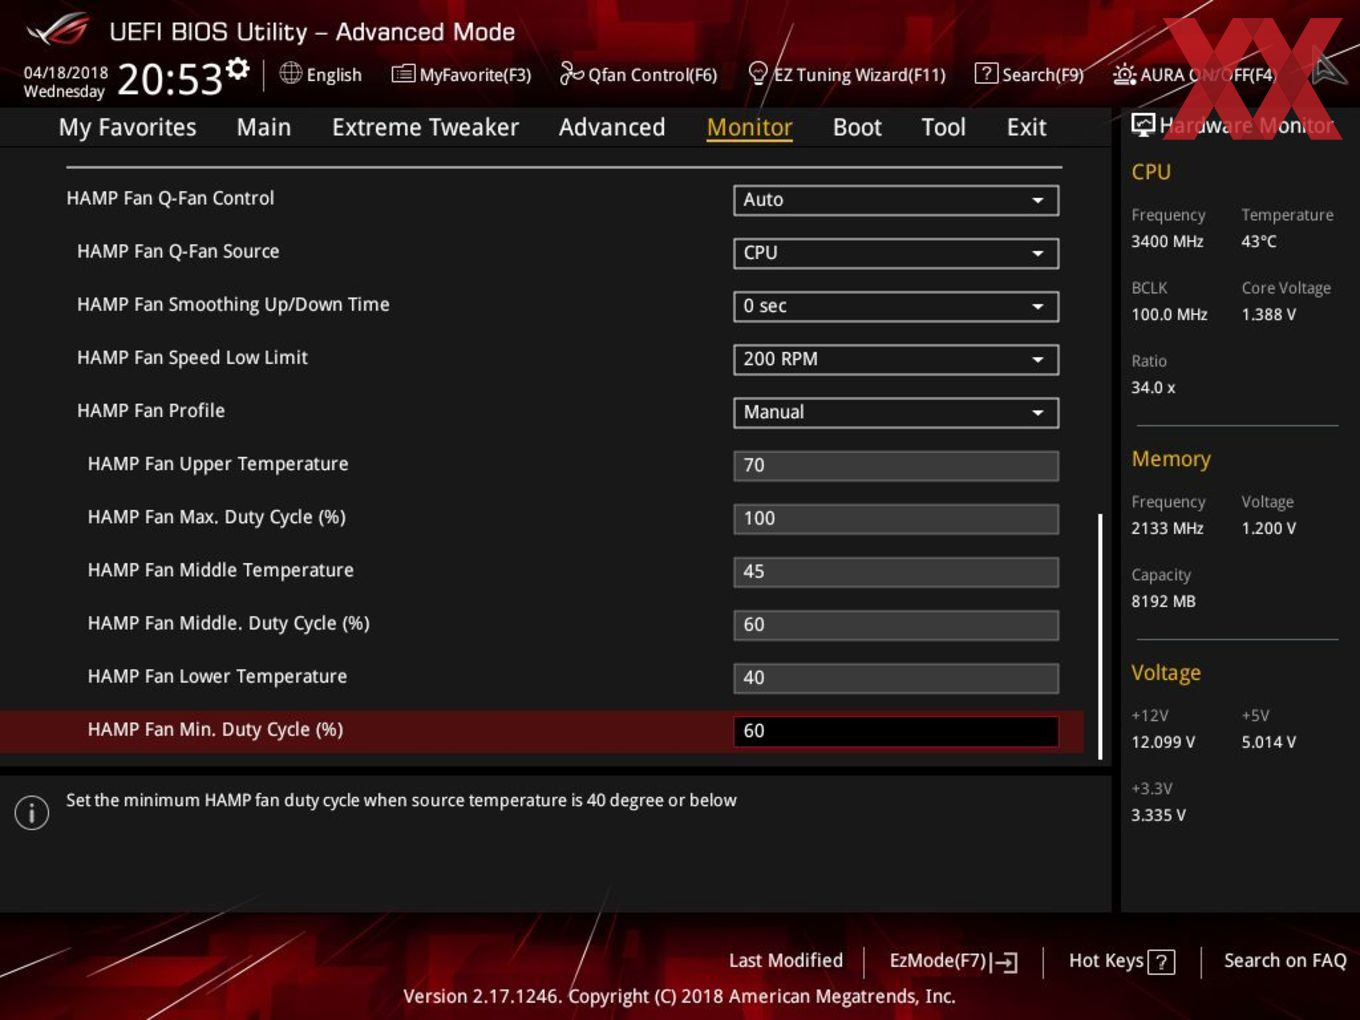Image resolution: width=1360 pixels, height=1020 pixels.
Task: Click the HAMP Fan Lower Temperature field
Action: coord(896,677)
